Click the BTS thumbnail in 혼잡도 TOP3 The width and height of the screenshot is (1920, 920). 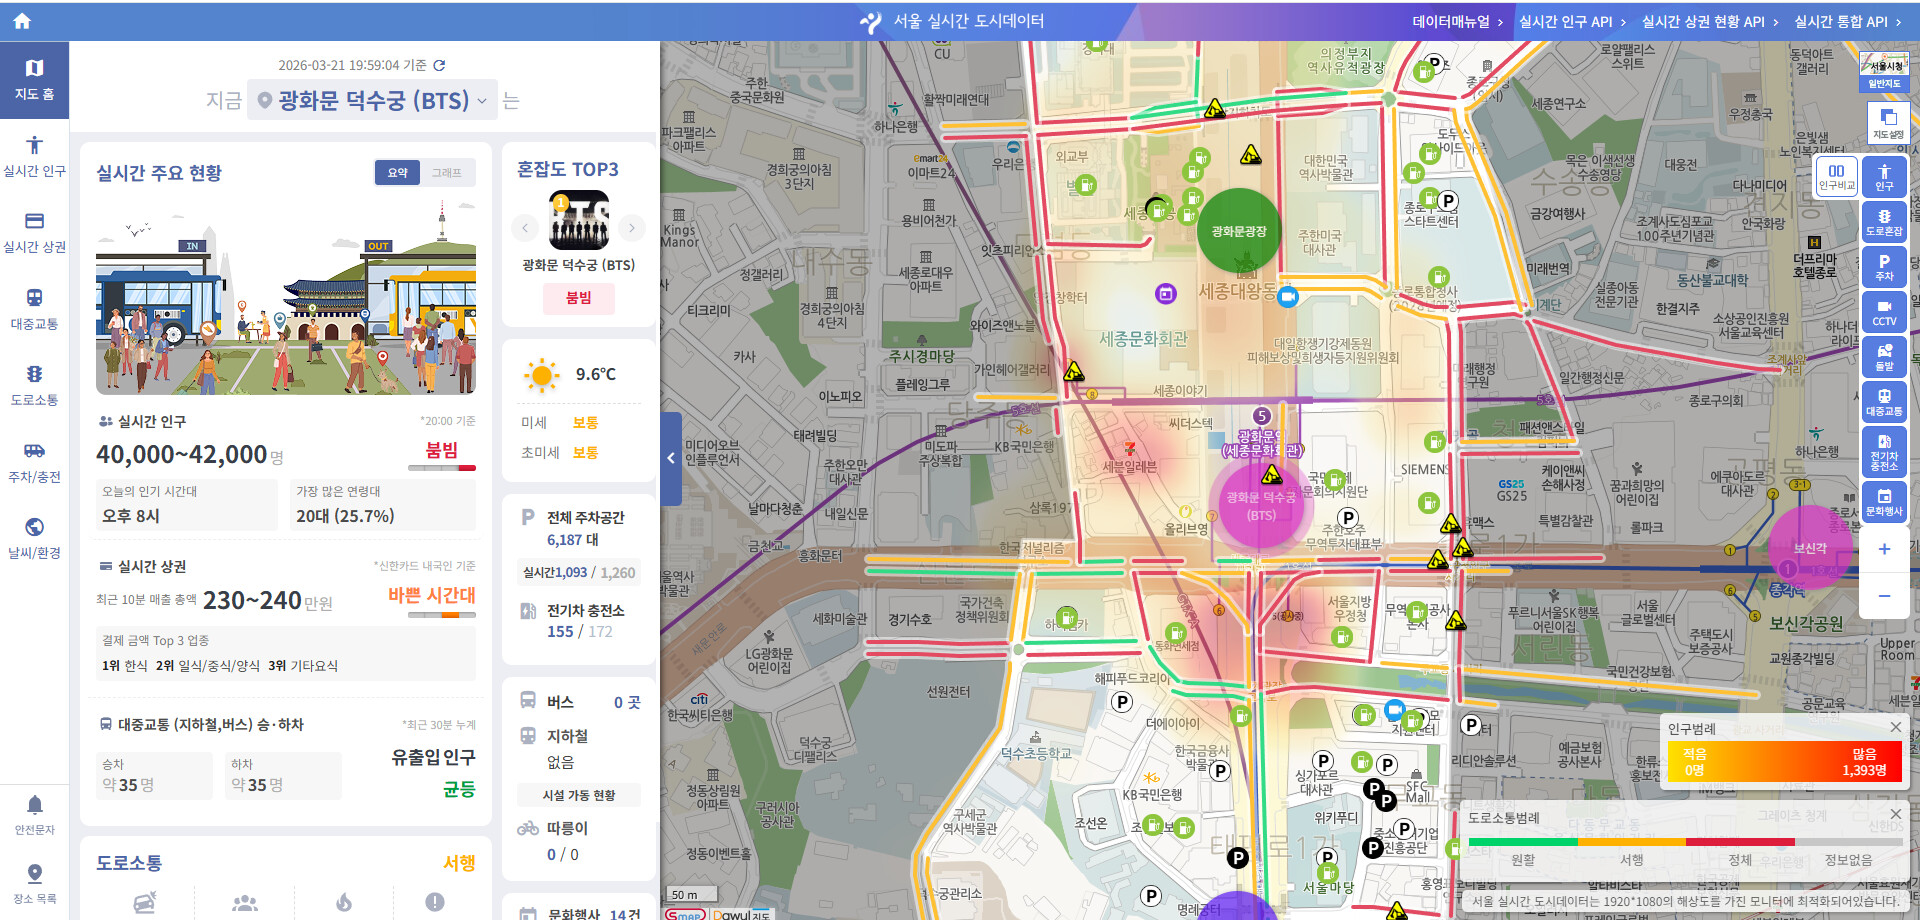tap(578, 220)
